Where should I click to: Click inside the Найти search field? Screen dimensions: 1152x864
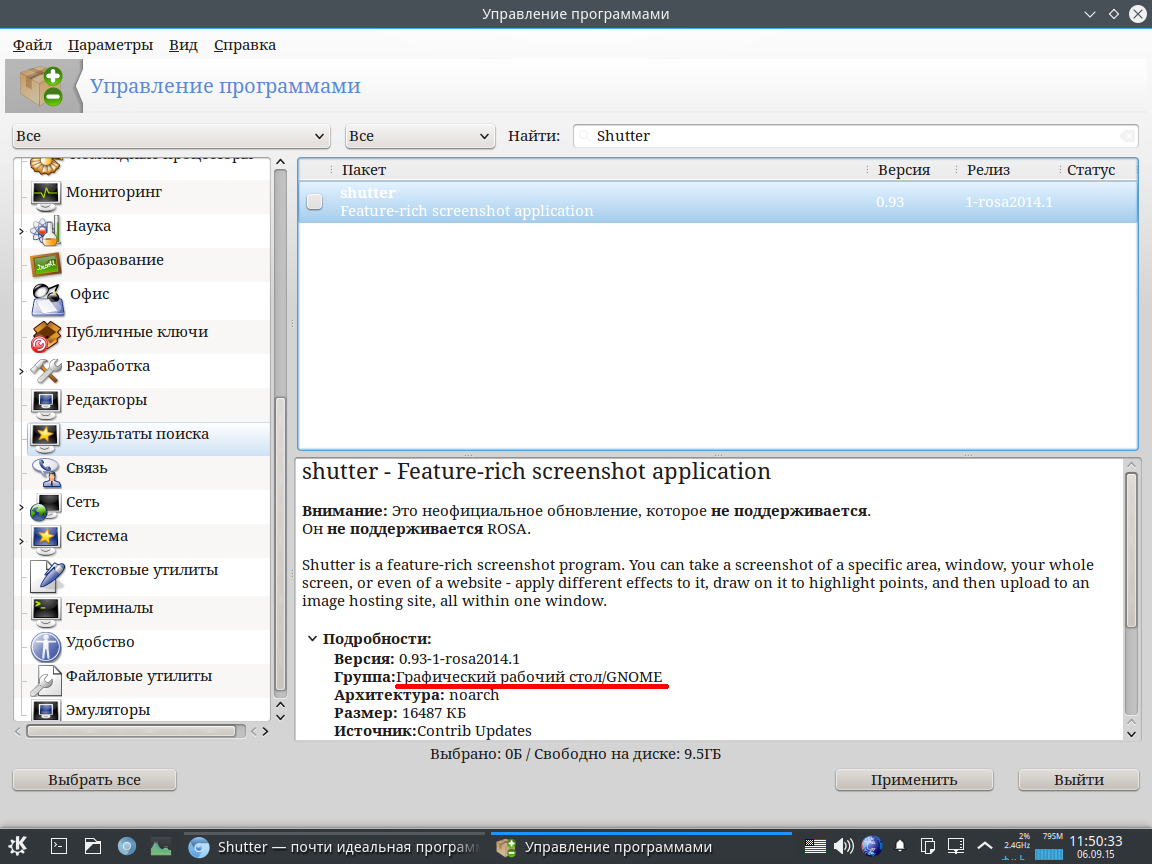850,136
